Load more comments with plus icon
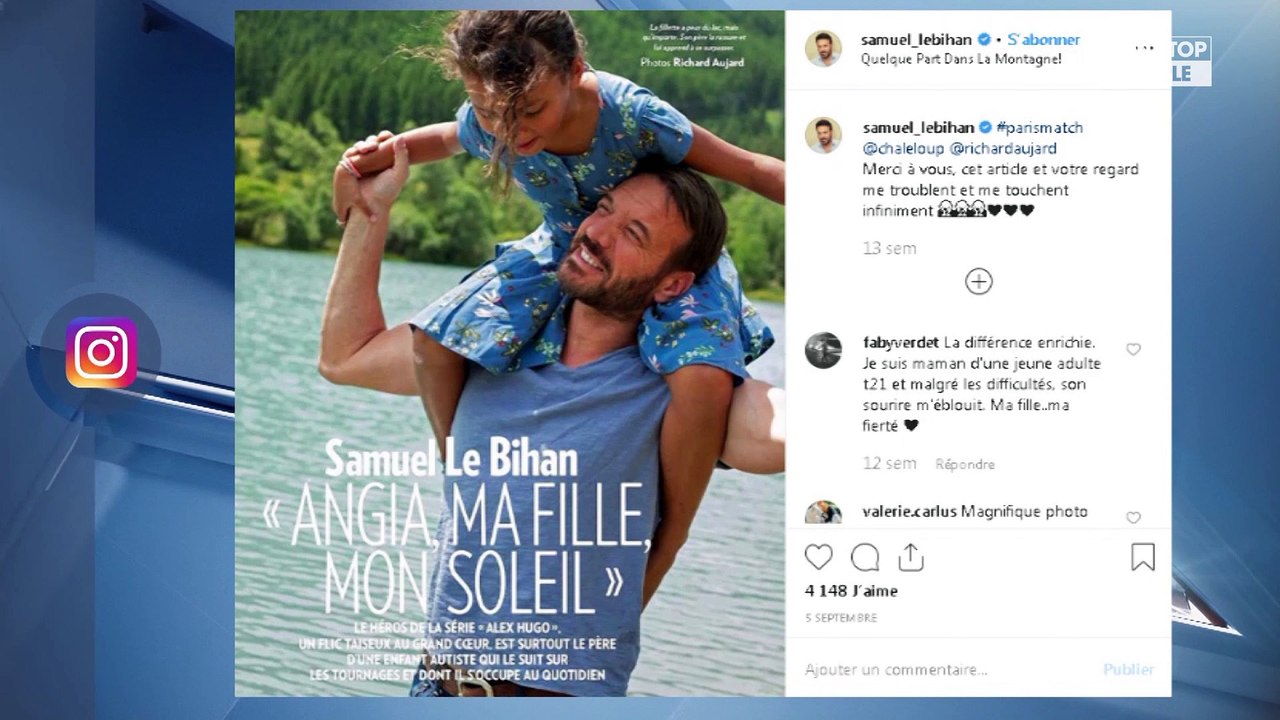The height and width of the screenshot is (720, 1280). pos(978,282)
